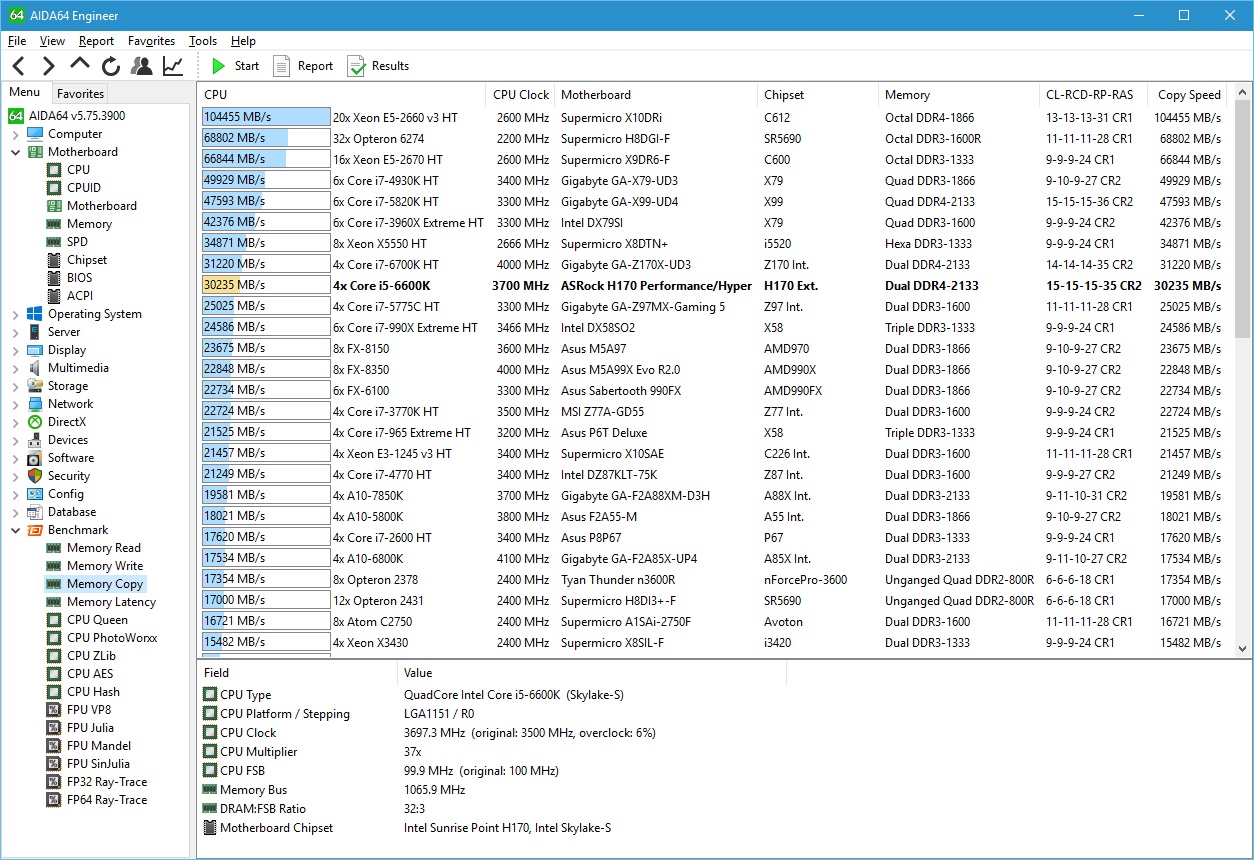Expand the Operating System node
The width and height of the screenshot is (1254, 860).
16,314
